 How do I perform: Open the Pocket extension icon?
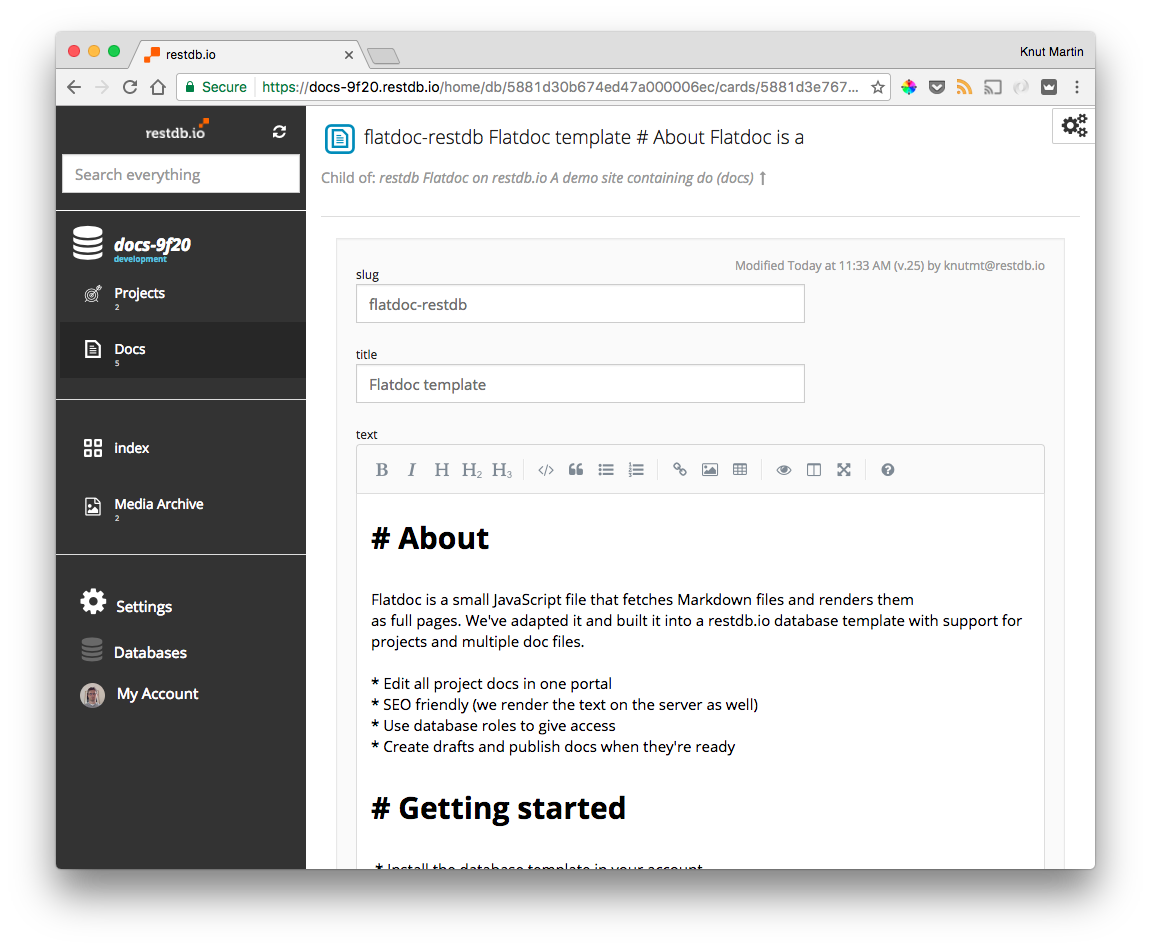click(x=937, y=87)
